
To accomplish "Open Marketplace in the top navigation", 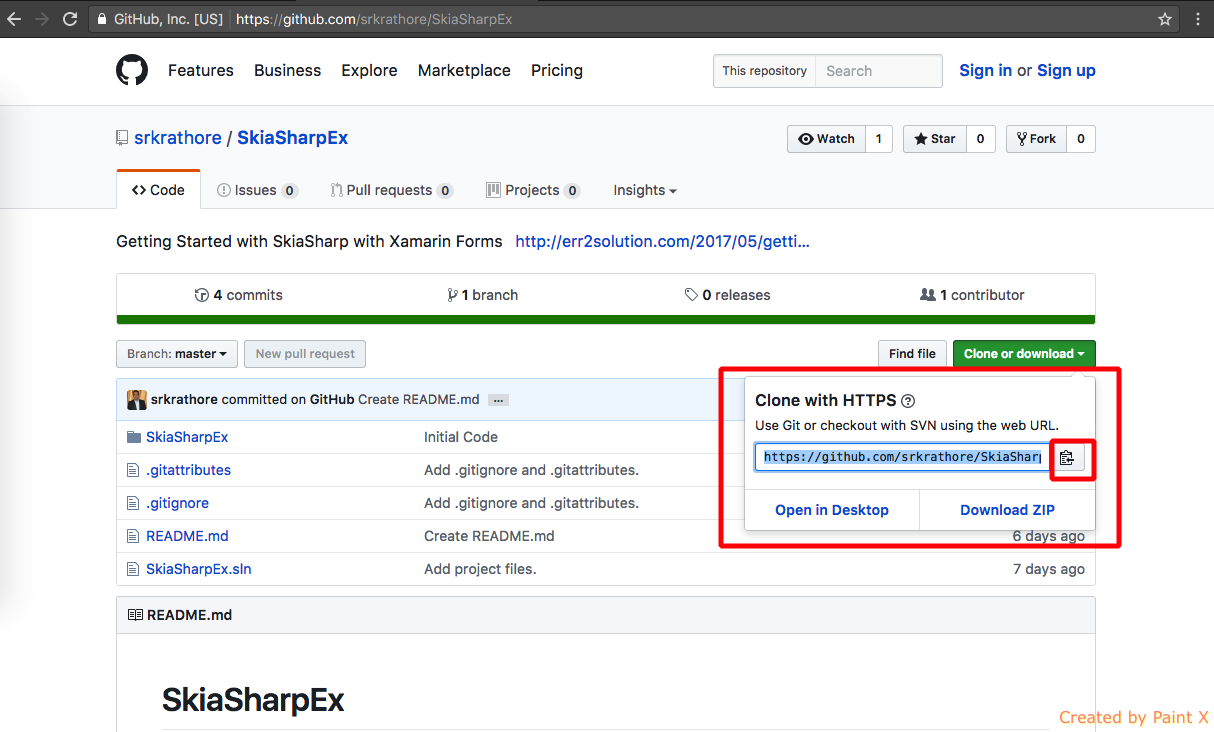I will point(464,70).
